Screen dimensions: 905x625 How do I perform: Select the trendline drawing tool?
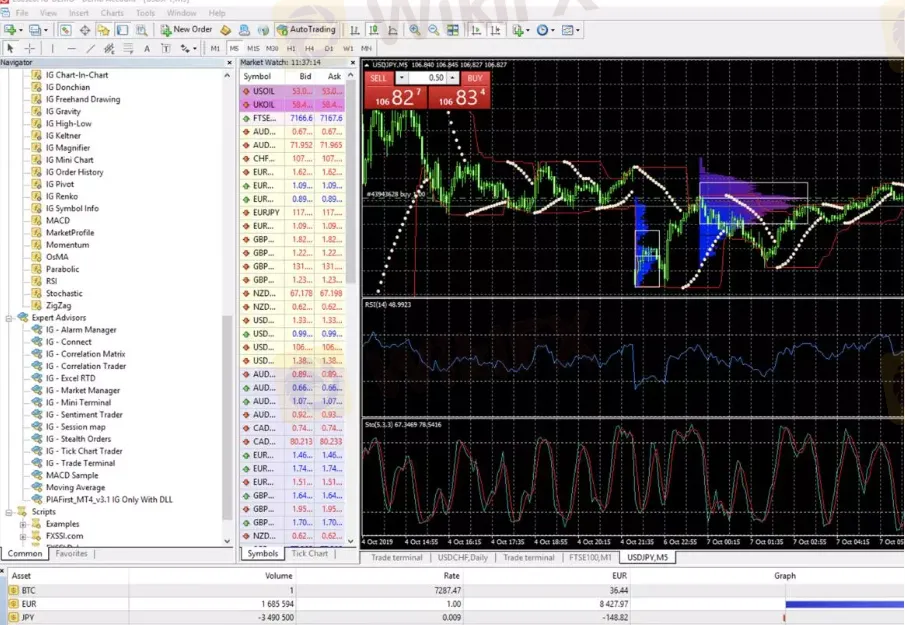[x=91, y=48]
